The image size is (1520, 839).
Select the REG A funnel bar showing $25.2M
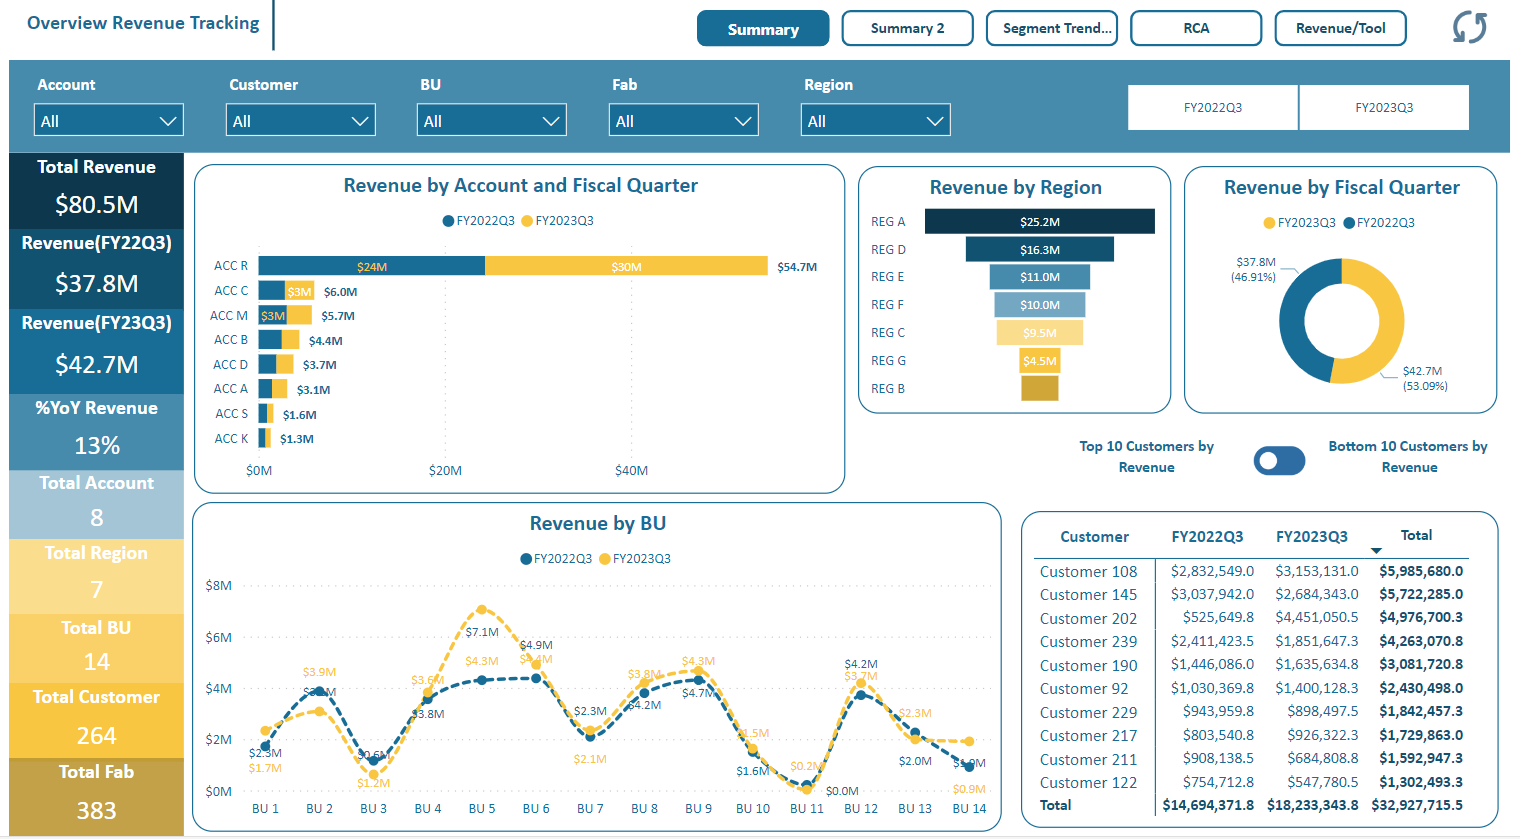pos(1040,221)
